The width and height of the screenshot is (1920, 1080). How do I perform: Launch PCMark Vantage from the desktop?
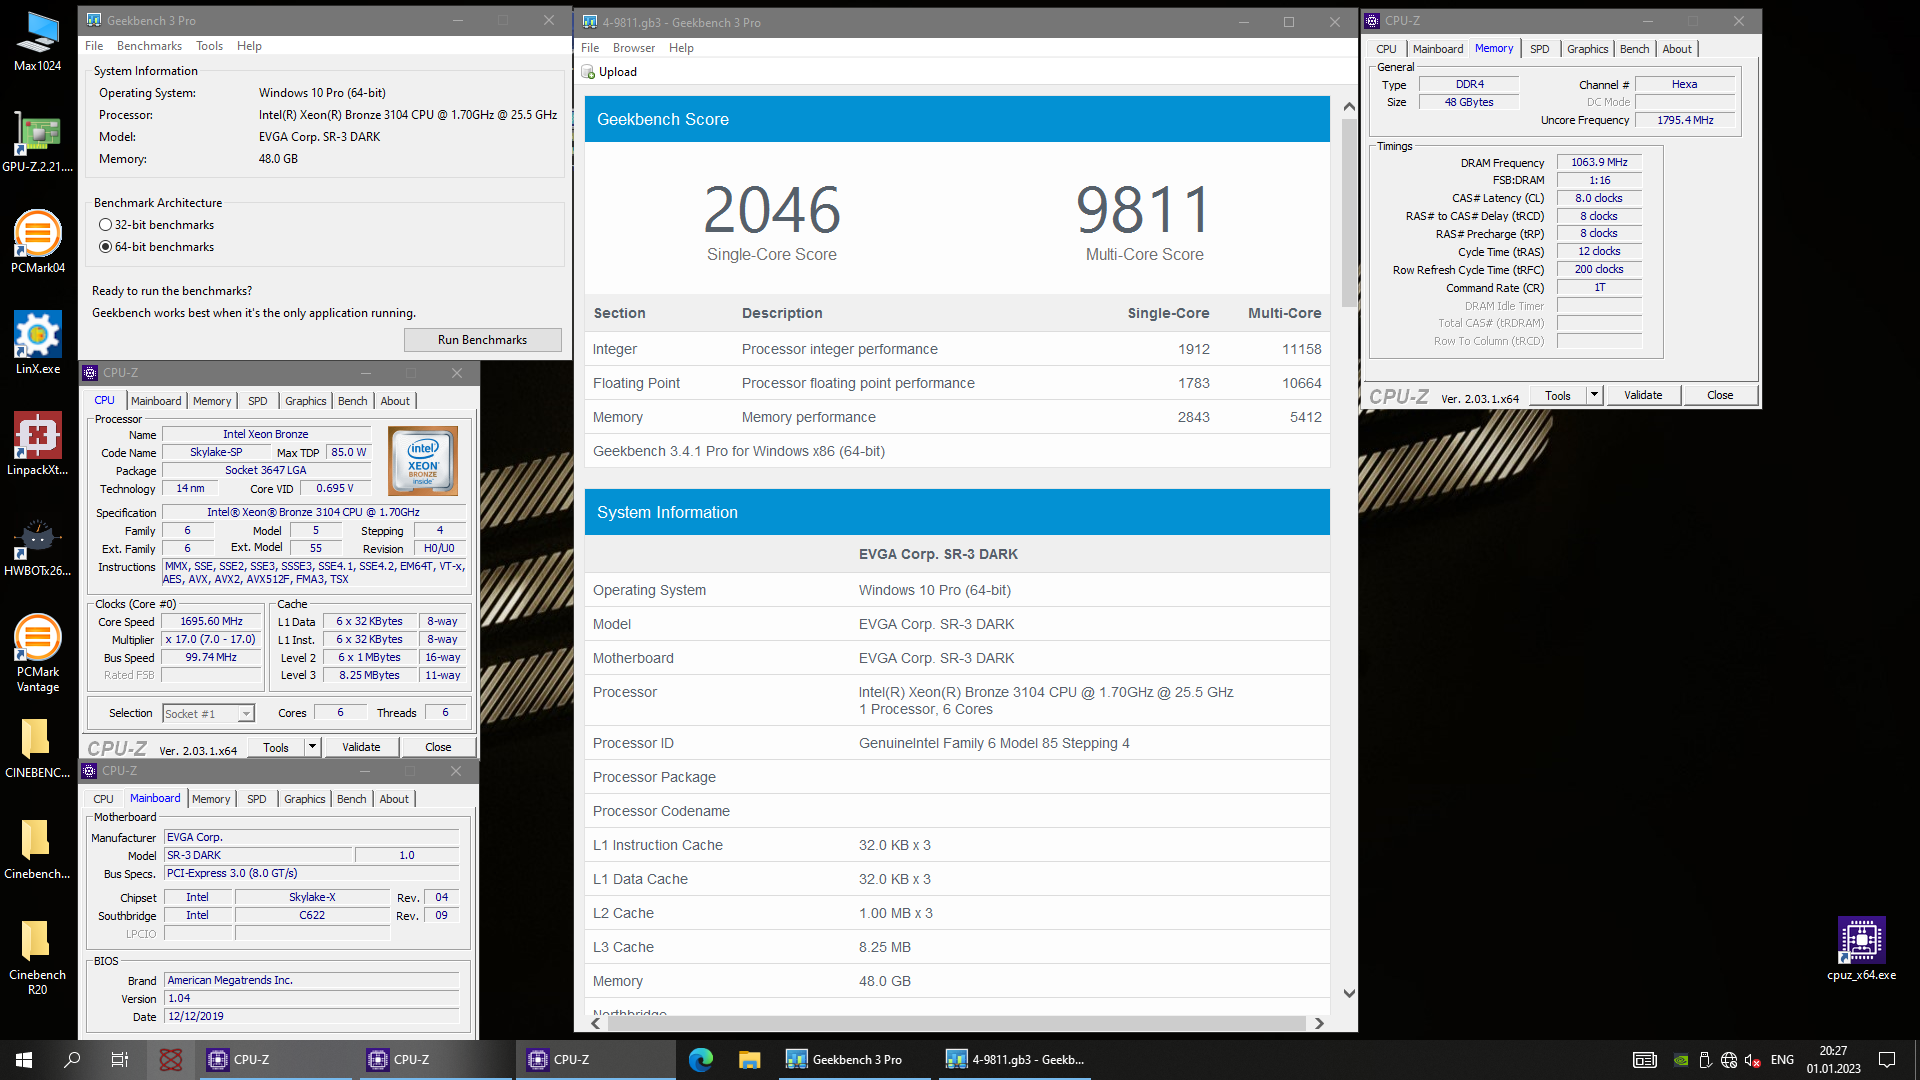coord(37,654)
